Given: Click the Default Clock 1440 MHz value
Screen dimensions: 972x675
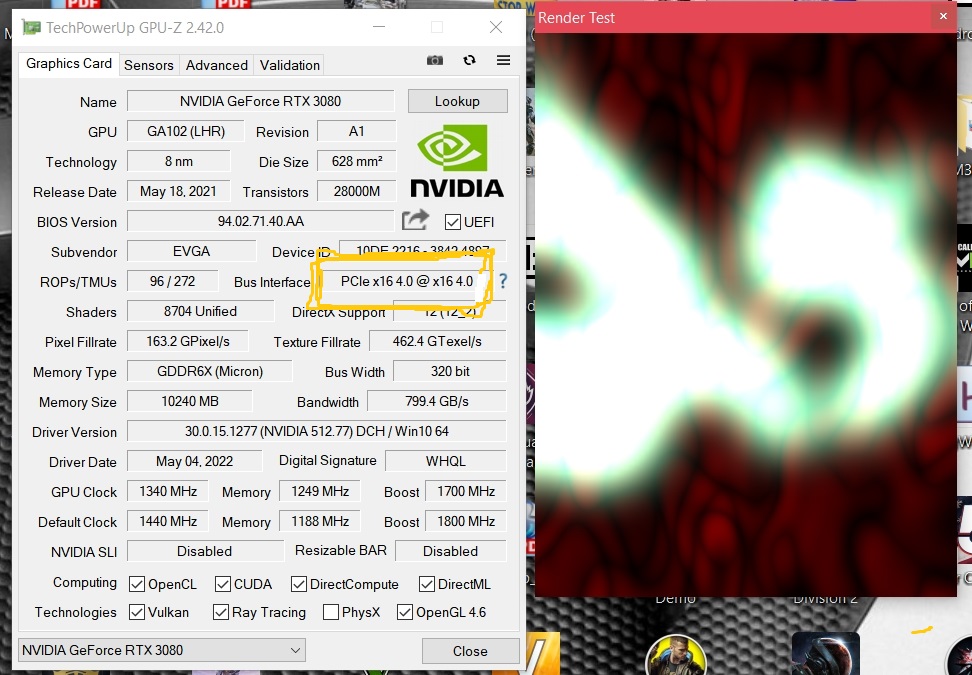Looking at the screenshot, I should [167, 521].
